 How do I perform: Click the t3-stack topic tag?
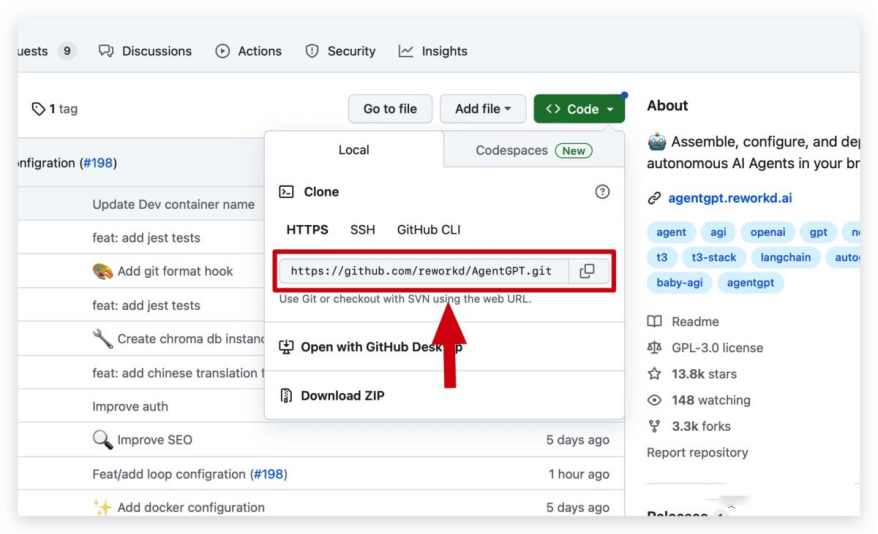pos(714,257)
